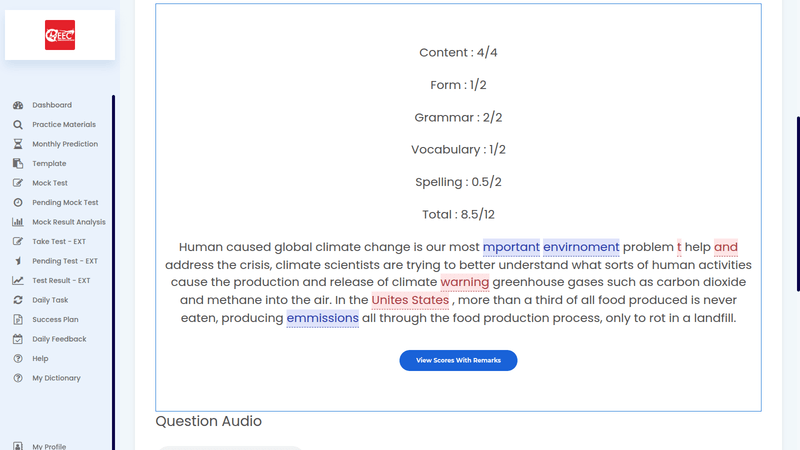Click the Pending Test - EXT icon

[x=18, y=261]
